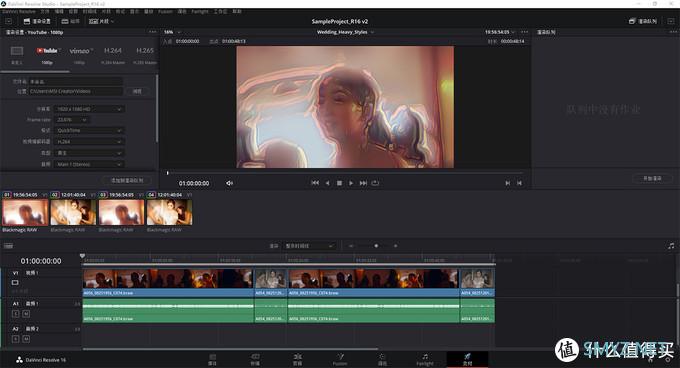The height and width of the screenshot is (368, 680).
Task: Open the Render Settings panel button
Action: (x=37, y=21)
